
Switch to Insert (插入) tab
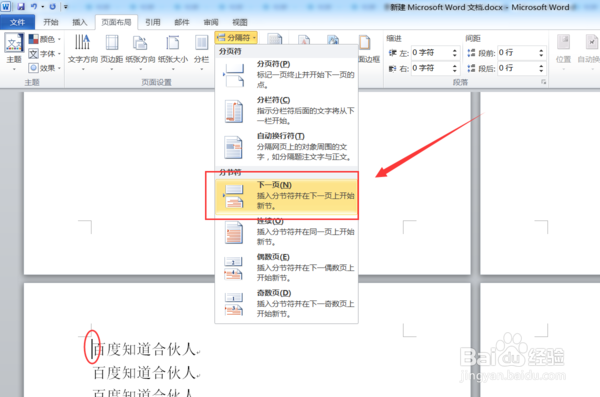click(x=80, y=22)
